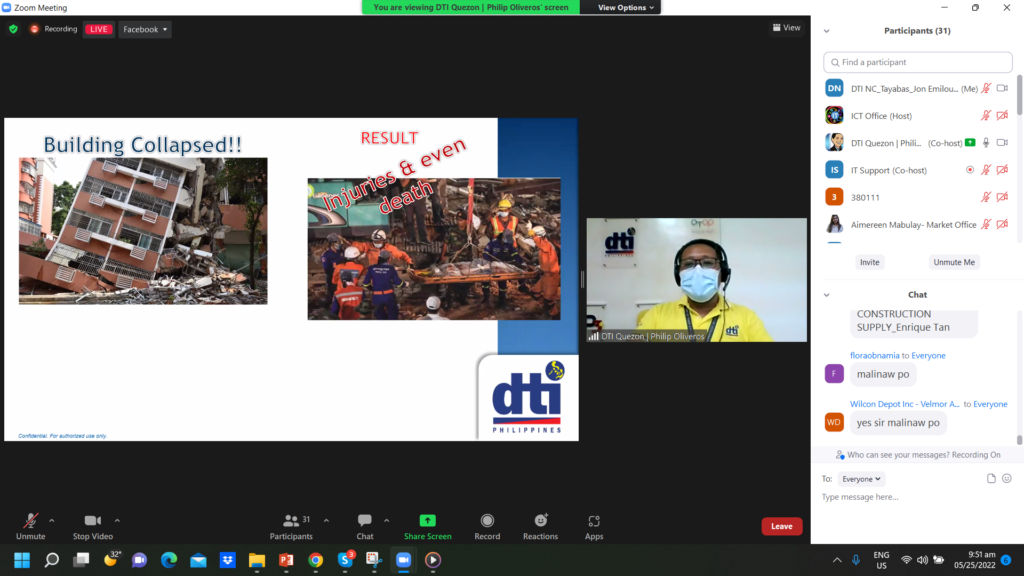The width and height of the screenshot is (1024, 576).
Task: Click the red Leave button
Action: point(781,526)
